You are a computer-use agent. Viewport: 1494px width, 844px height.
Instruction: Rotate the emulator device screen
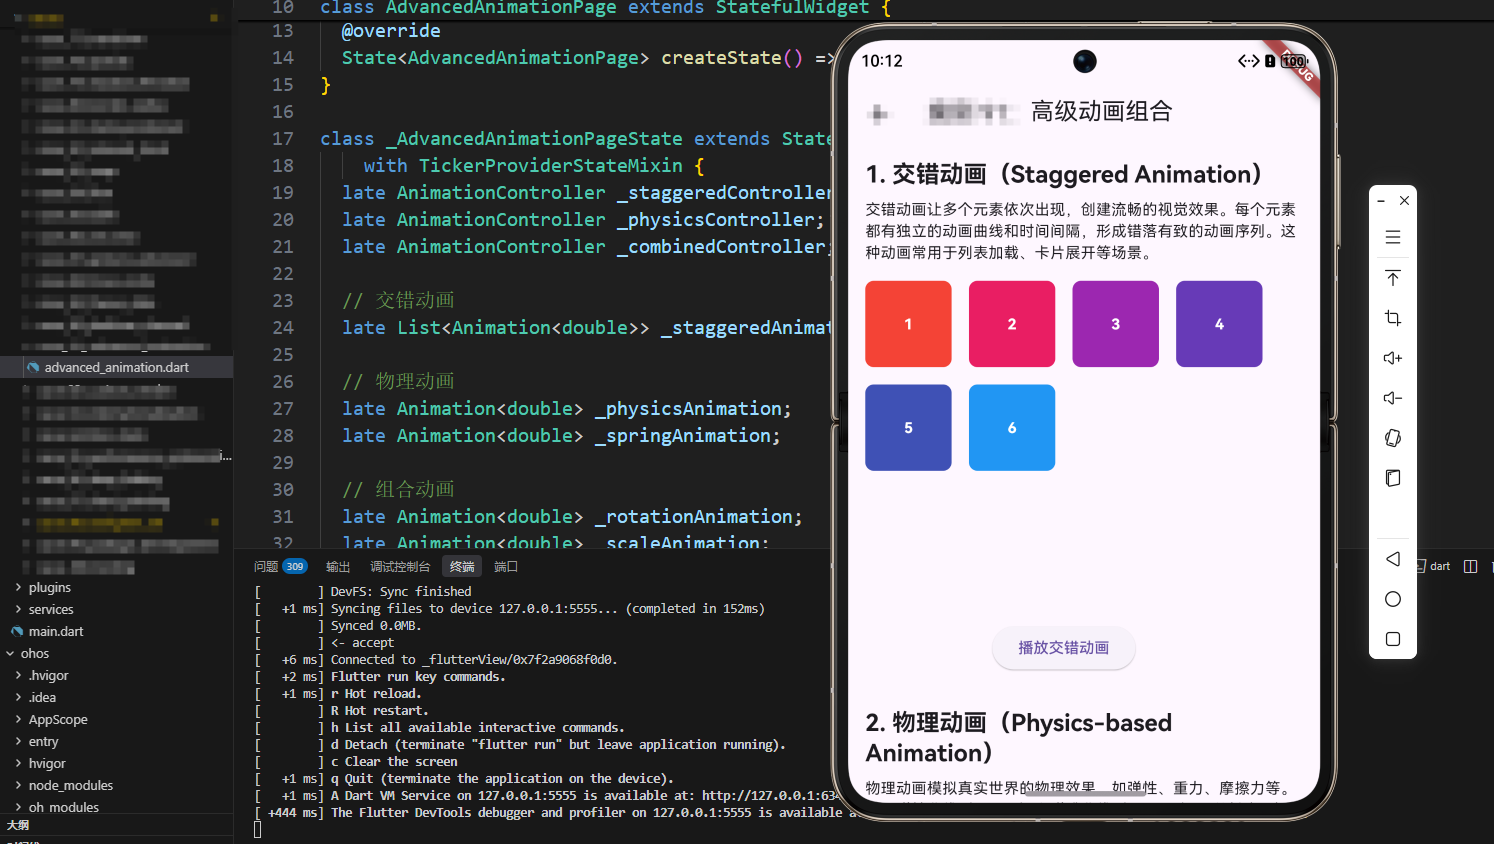pos(1393,438)
